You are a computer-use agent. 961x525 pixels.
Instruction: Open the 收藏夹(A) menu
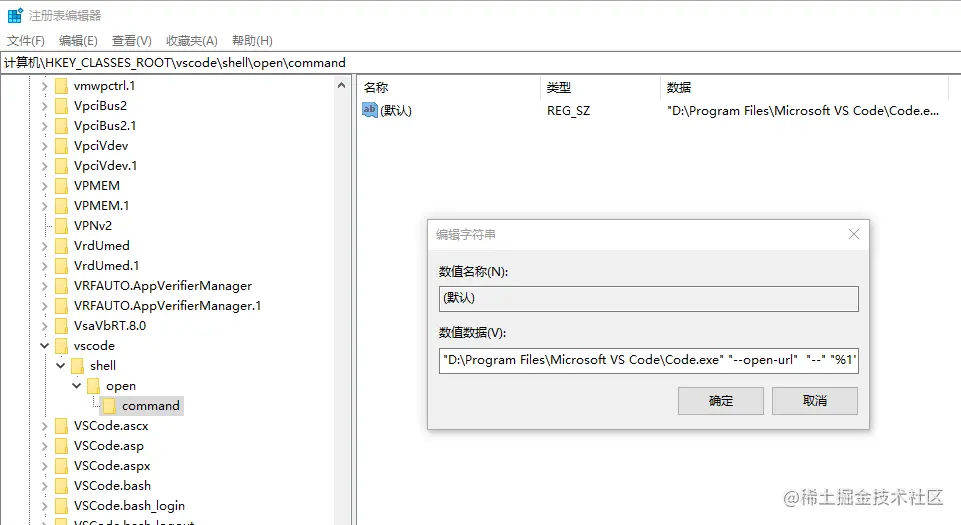192,41
